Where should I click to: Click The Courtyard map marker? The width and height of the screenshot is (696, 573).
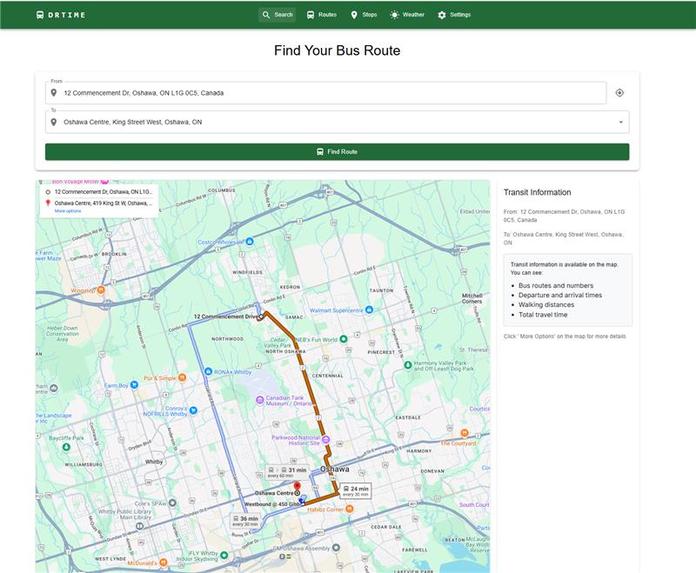(464, 433)
